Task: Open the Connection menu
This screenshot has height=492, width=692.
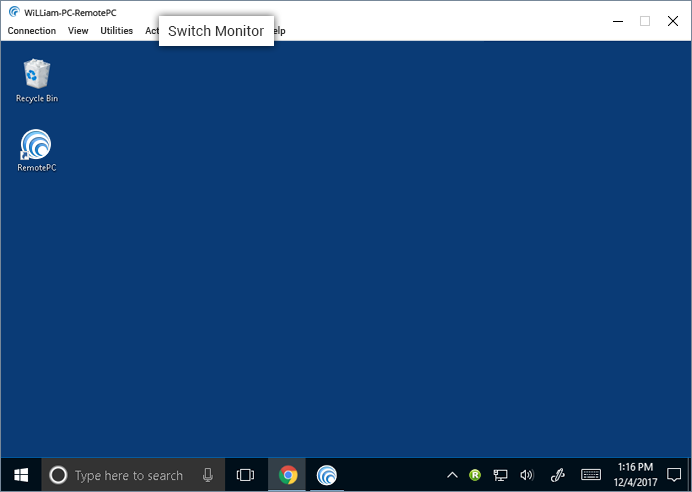Action: [32, 31]
